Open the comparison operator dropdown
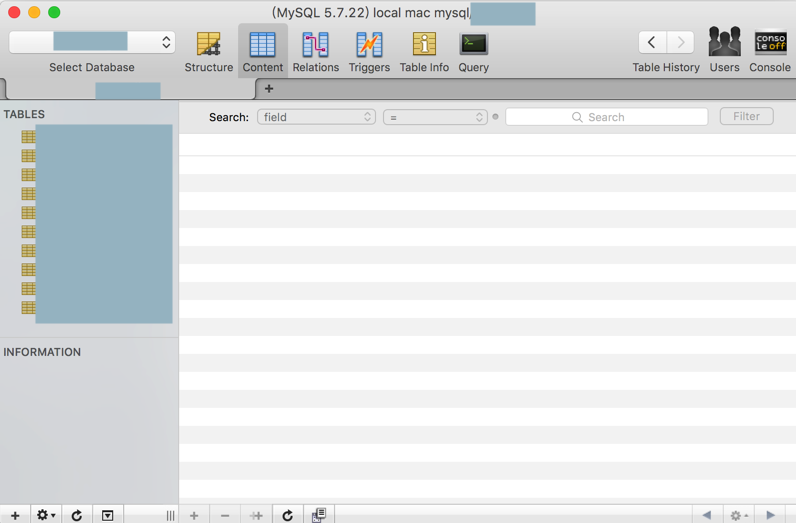The height and width of the screenshot is (523, 796). pos(435,117)
